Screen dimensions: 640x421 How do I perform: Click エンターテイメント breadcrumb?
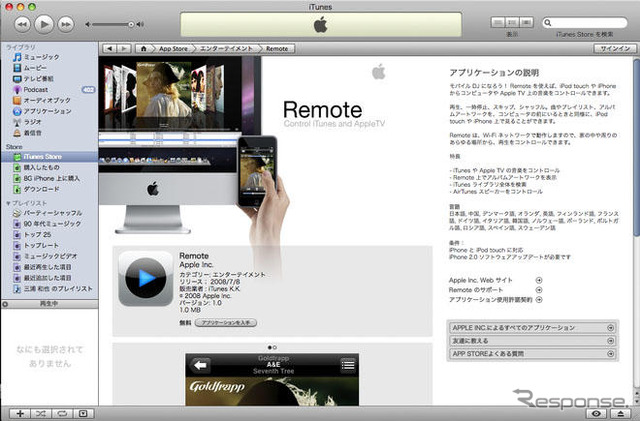227,49
